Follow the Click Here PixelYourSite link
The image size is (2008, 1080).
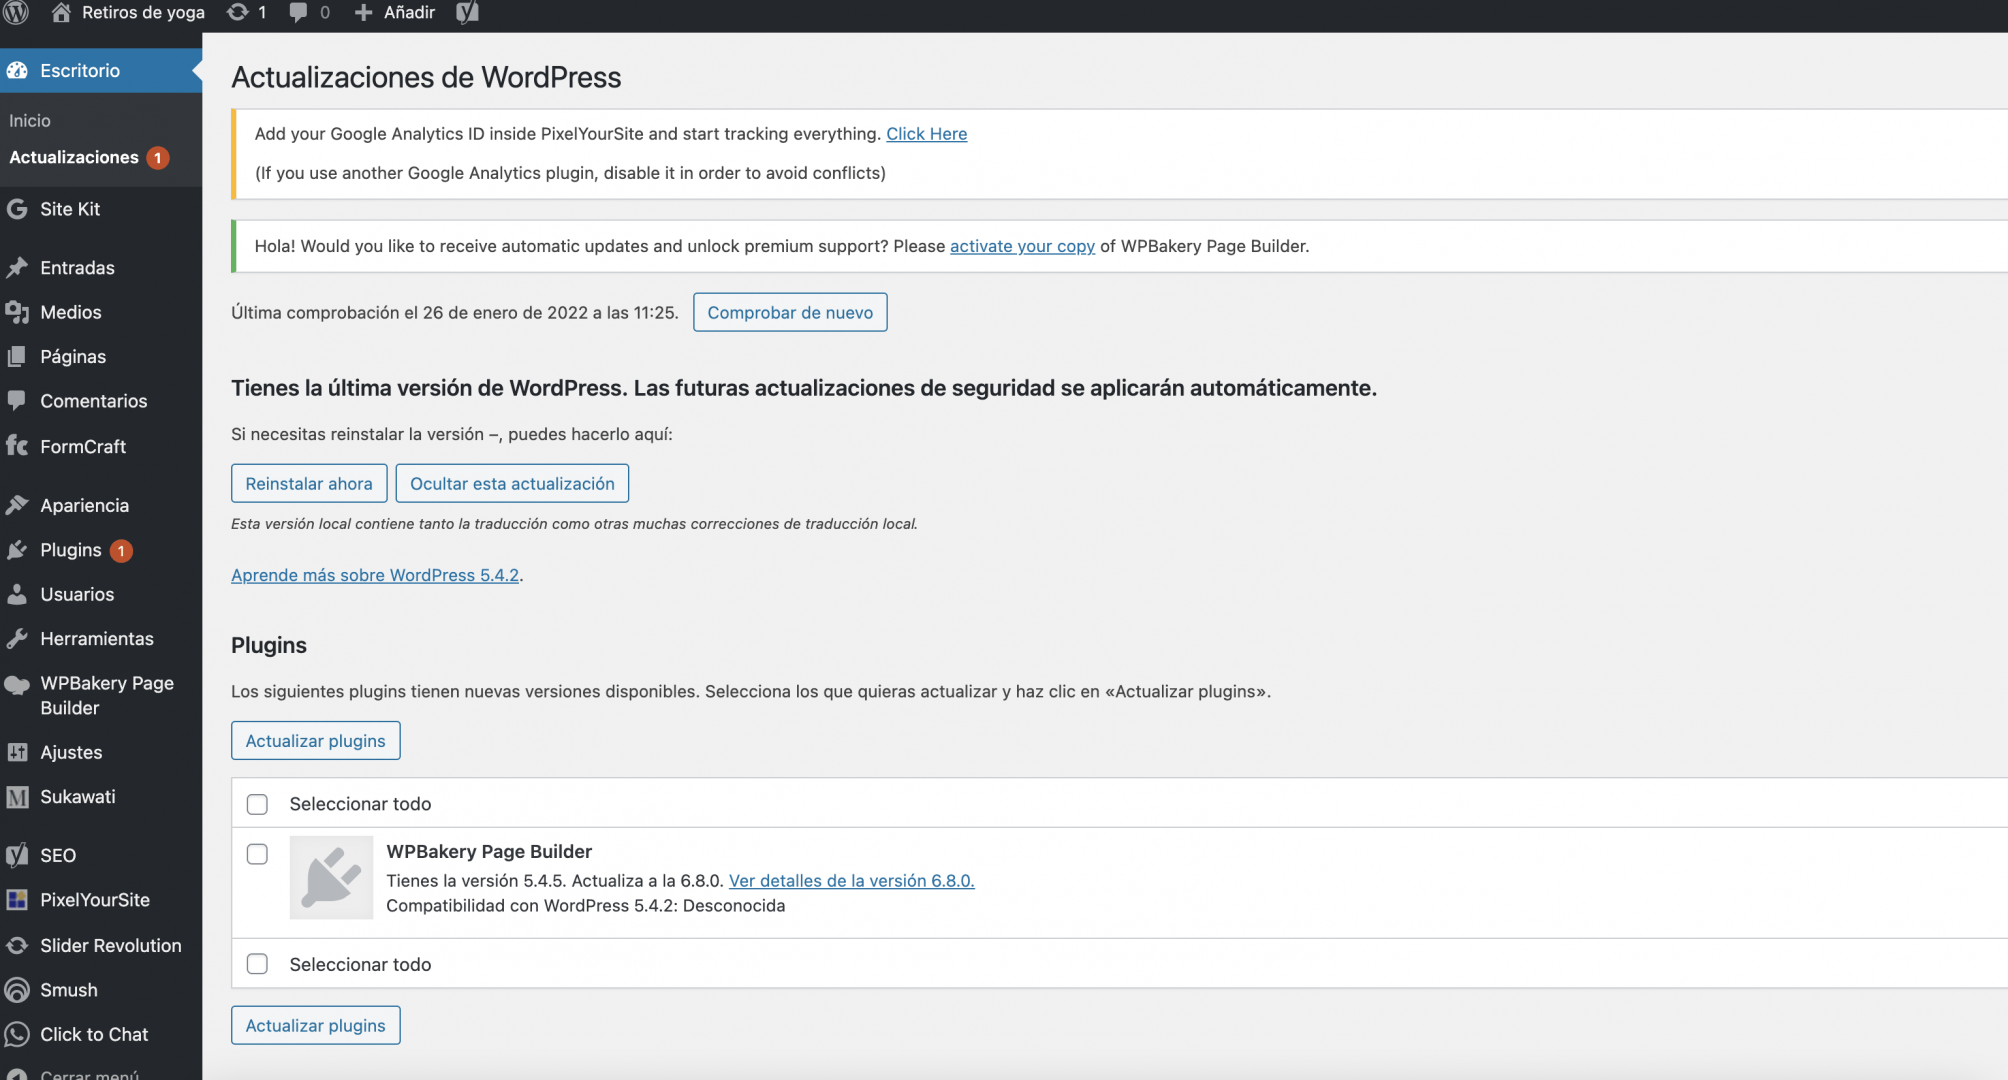(x=926, y=133)
